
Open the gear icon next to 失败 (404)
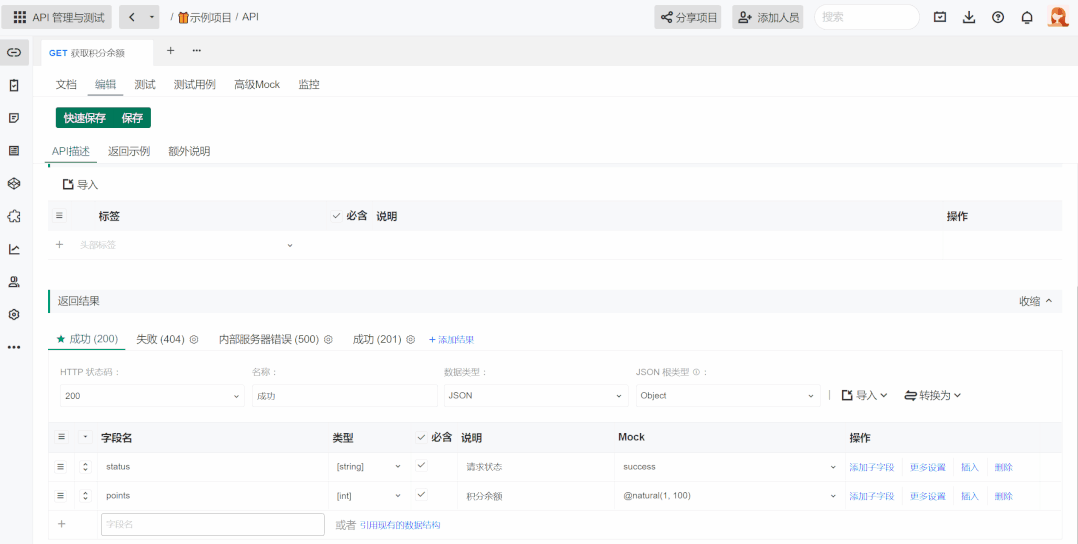pos(194,340)
